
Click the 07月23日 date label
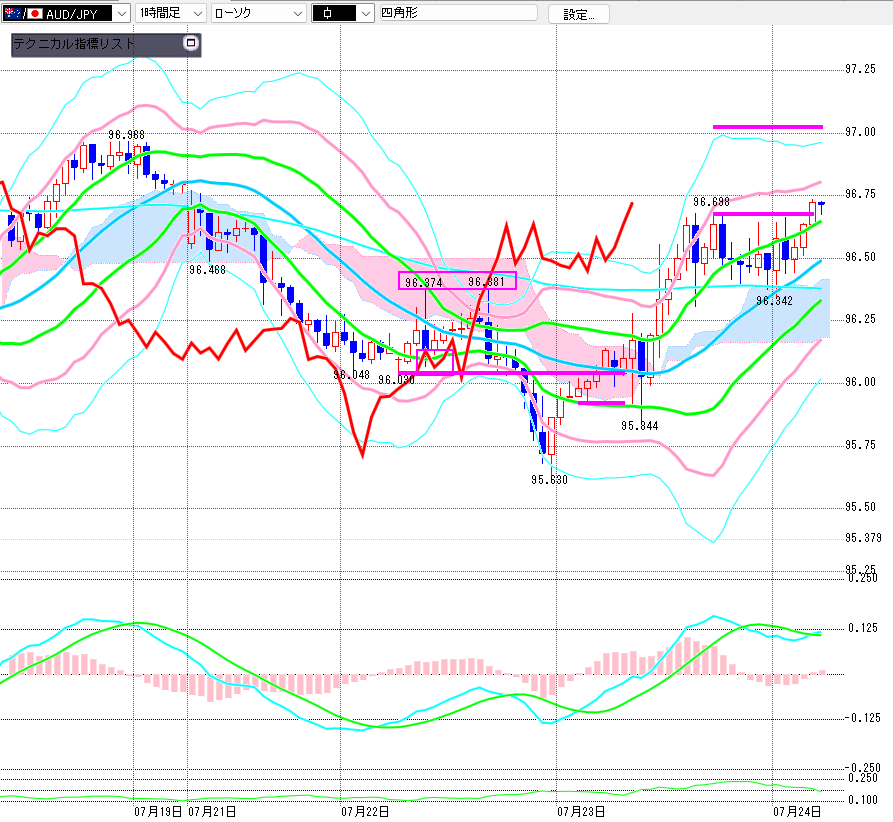[x=581, y=812]
